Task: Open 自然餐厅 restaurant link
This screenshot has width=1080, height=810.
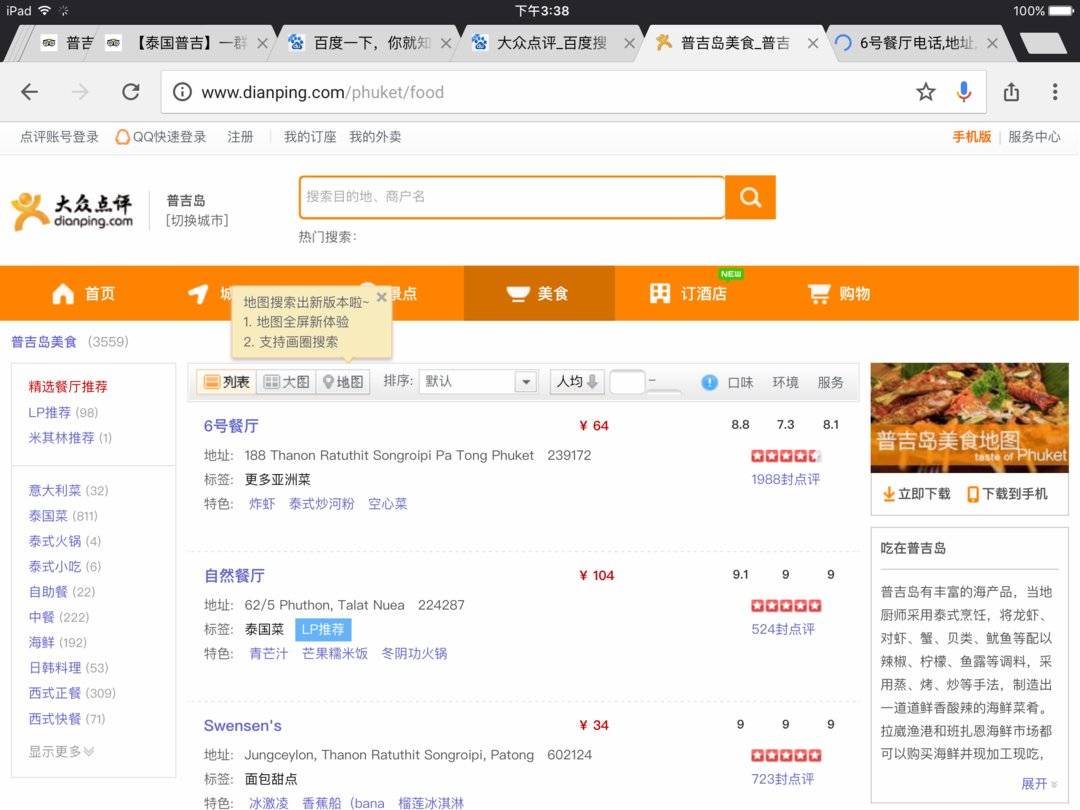Action: coord(234,576)
